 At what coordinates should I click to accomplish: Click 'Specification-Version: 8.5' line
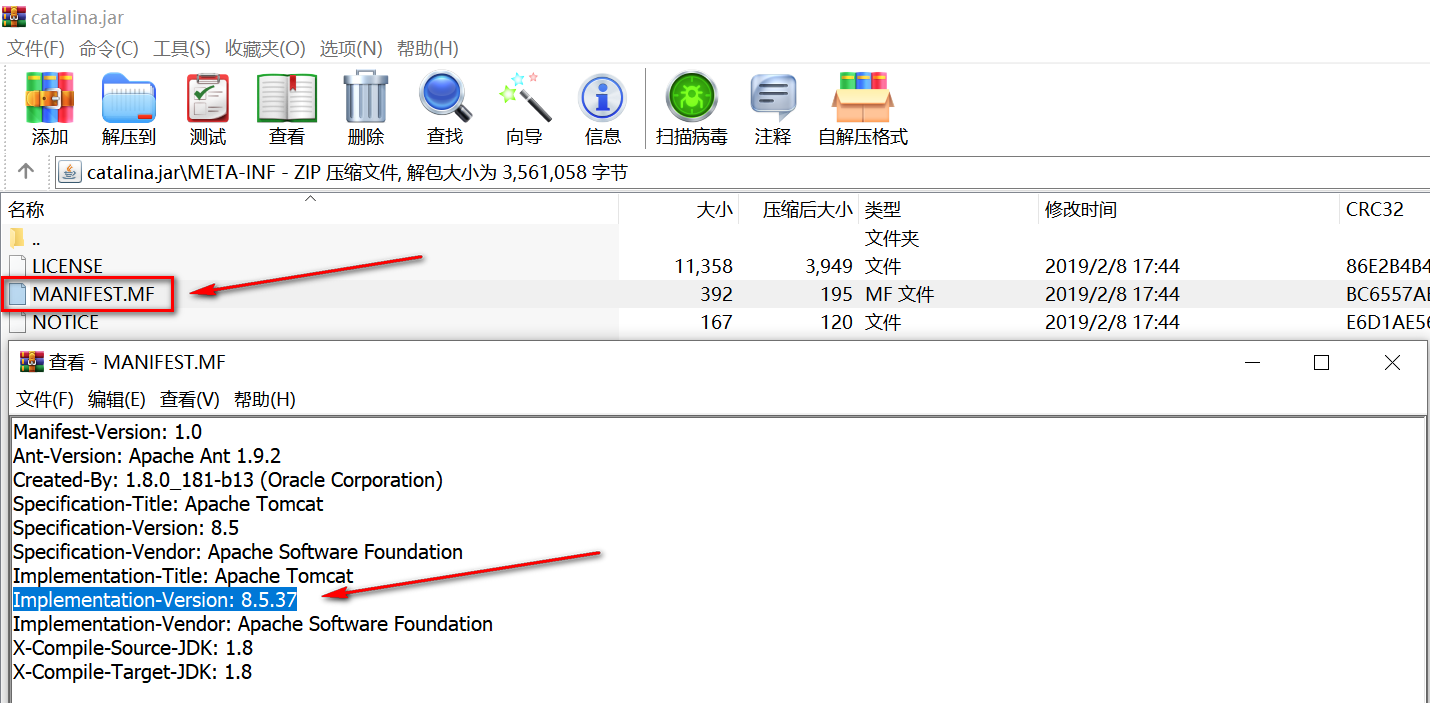pos(126,528)
